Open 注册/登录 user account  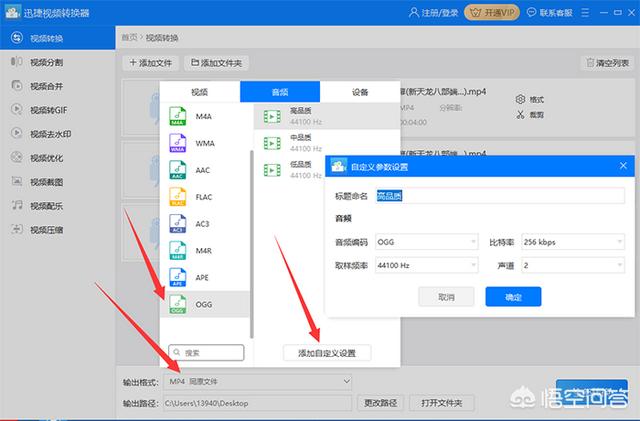tap(433, 13)
